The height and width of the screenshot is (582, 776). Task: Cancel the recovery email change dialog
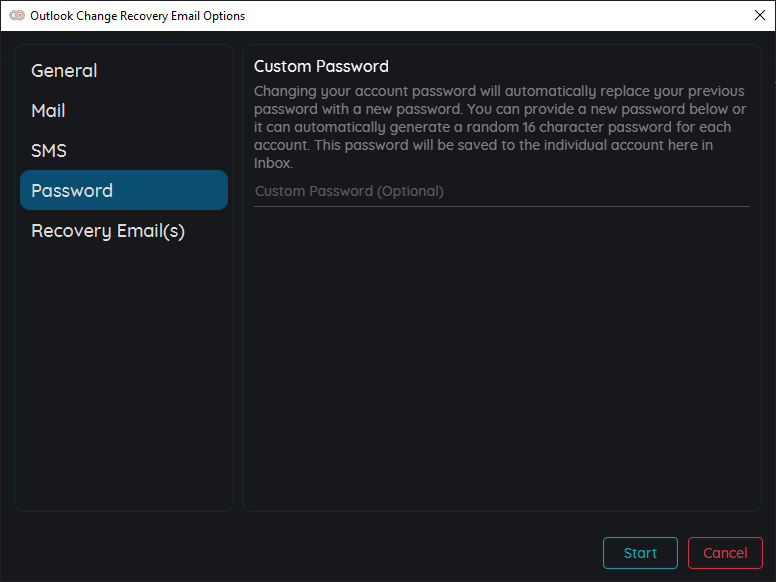[725, 553]
